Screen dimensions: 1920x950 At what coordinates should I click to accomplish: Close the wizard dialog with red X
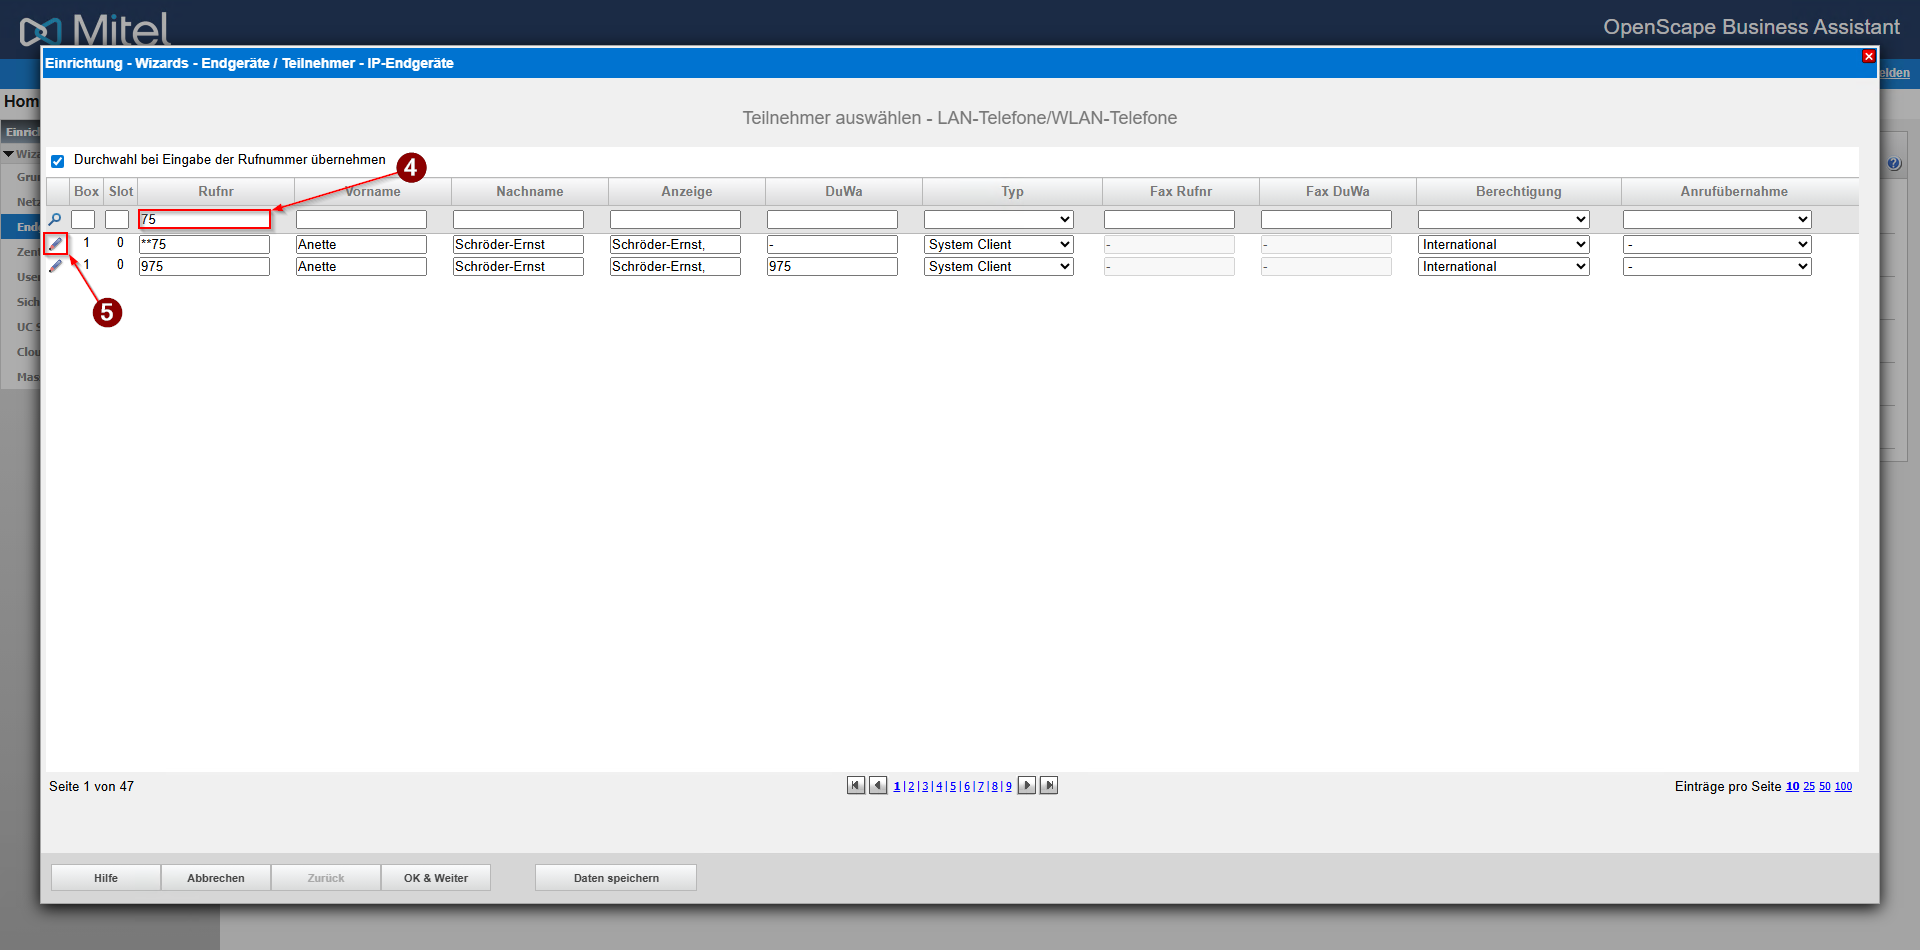click(x=1868, y=57)
